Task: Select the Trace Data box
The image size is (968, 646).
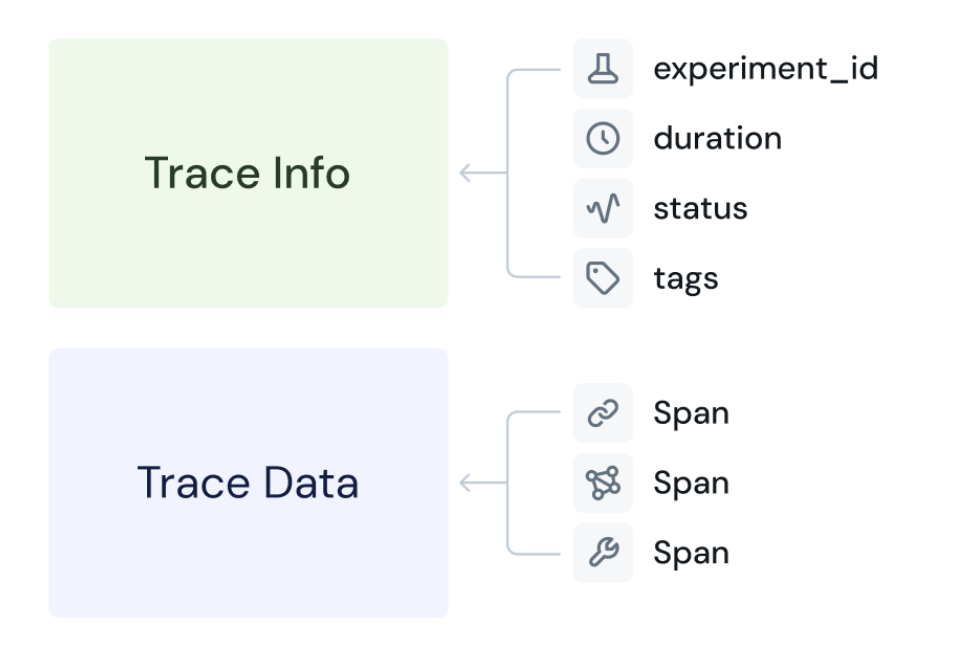Action: pos(247,483)
